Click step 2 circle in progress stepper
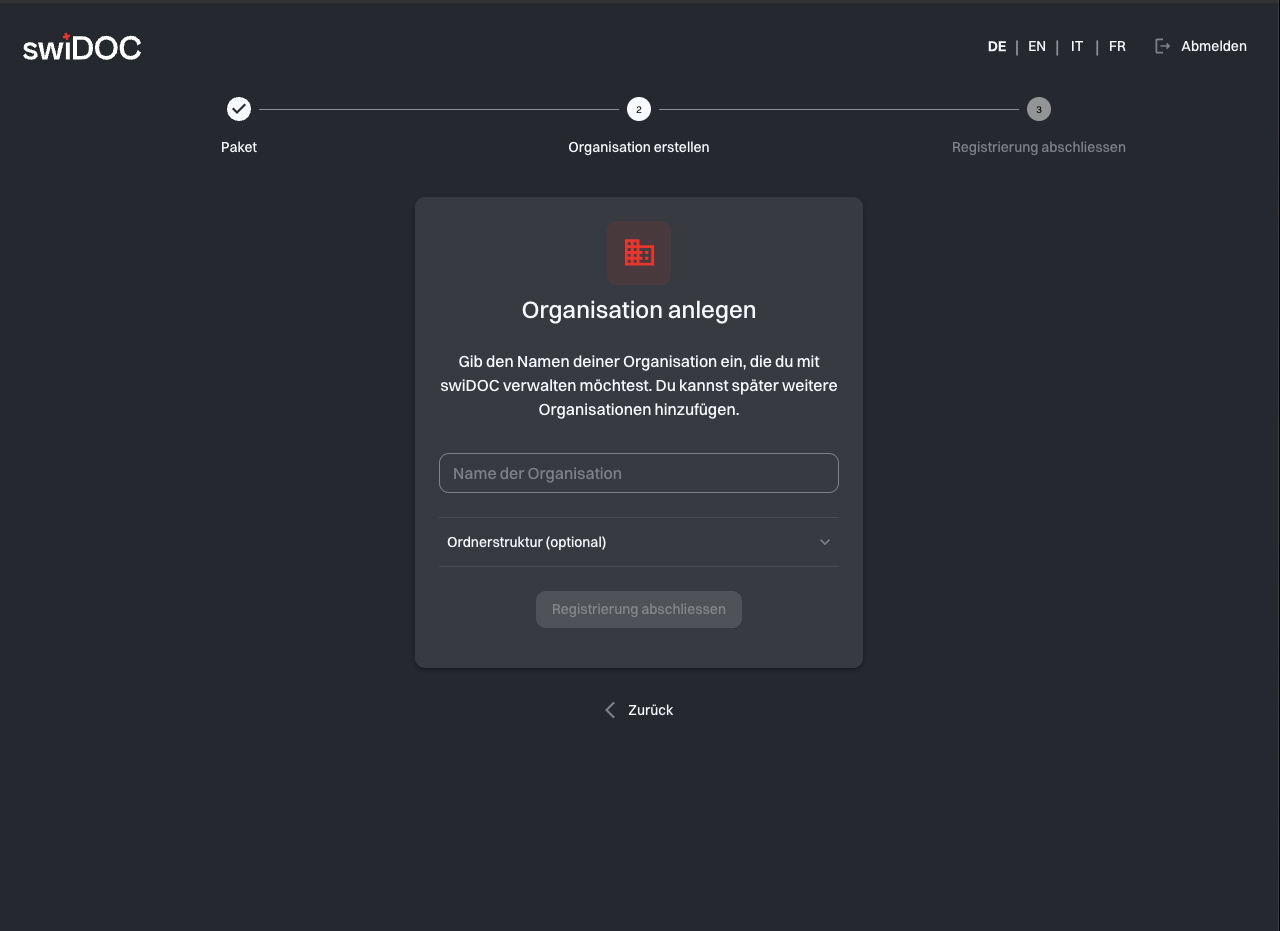The width and height of the screenshot is (1280, 931). [639, 109]
